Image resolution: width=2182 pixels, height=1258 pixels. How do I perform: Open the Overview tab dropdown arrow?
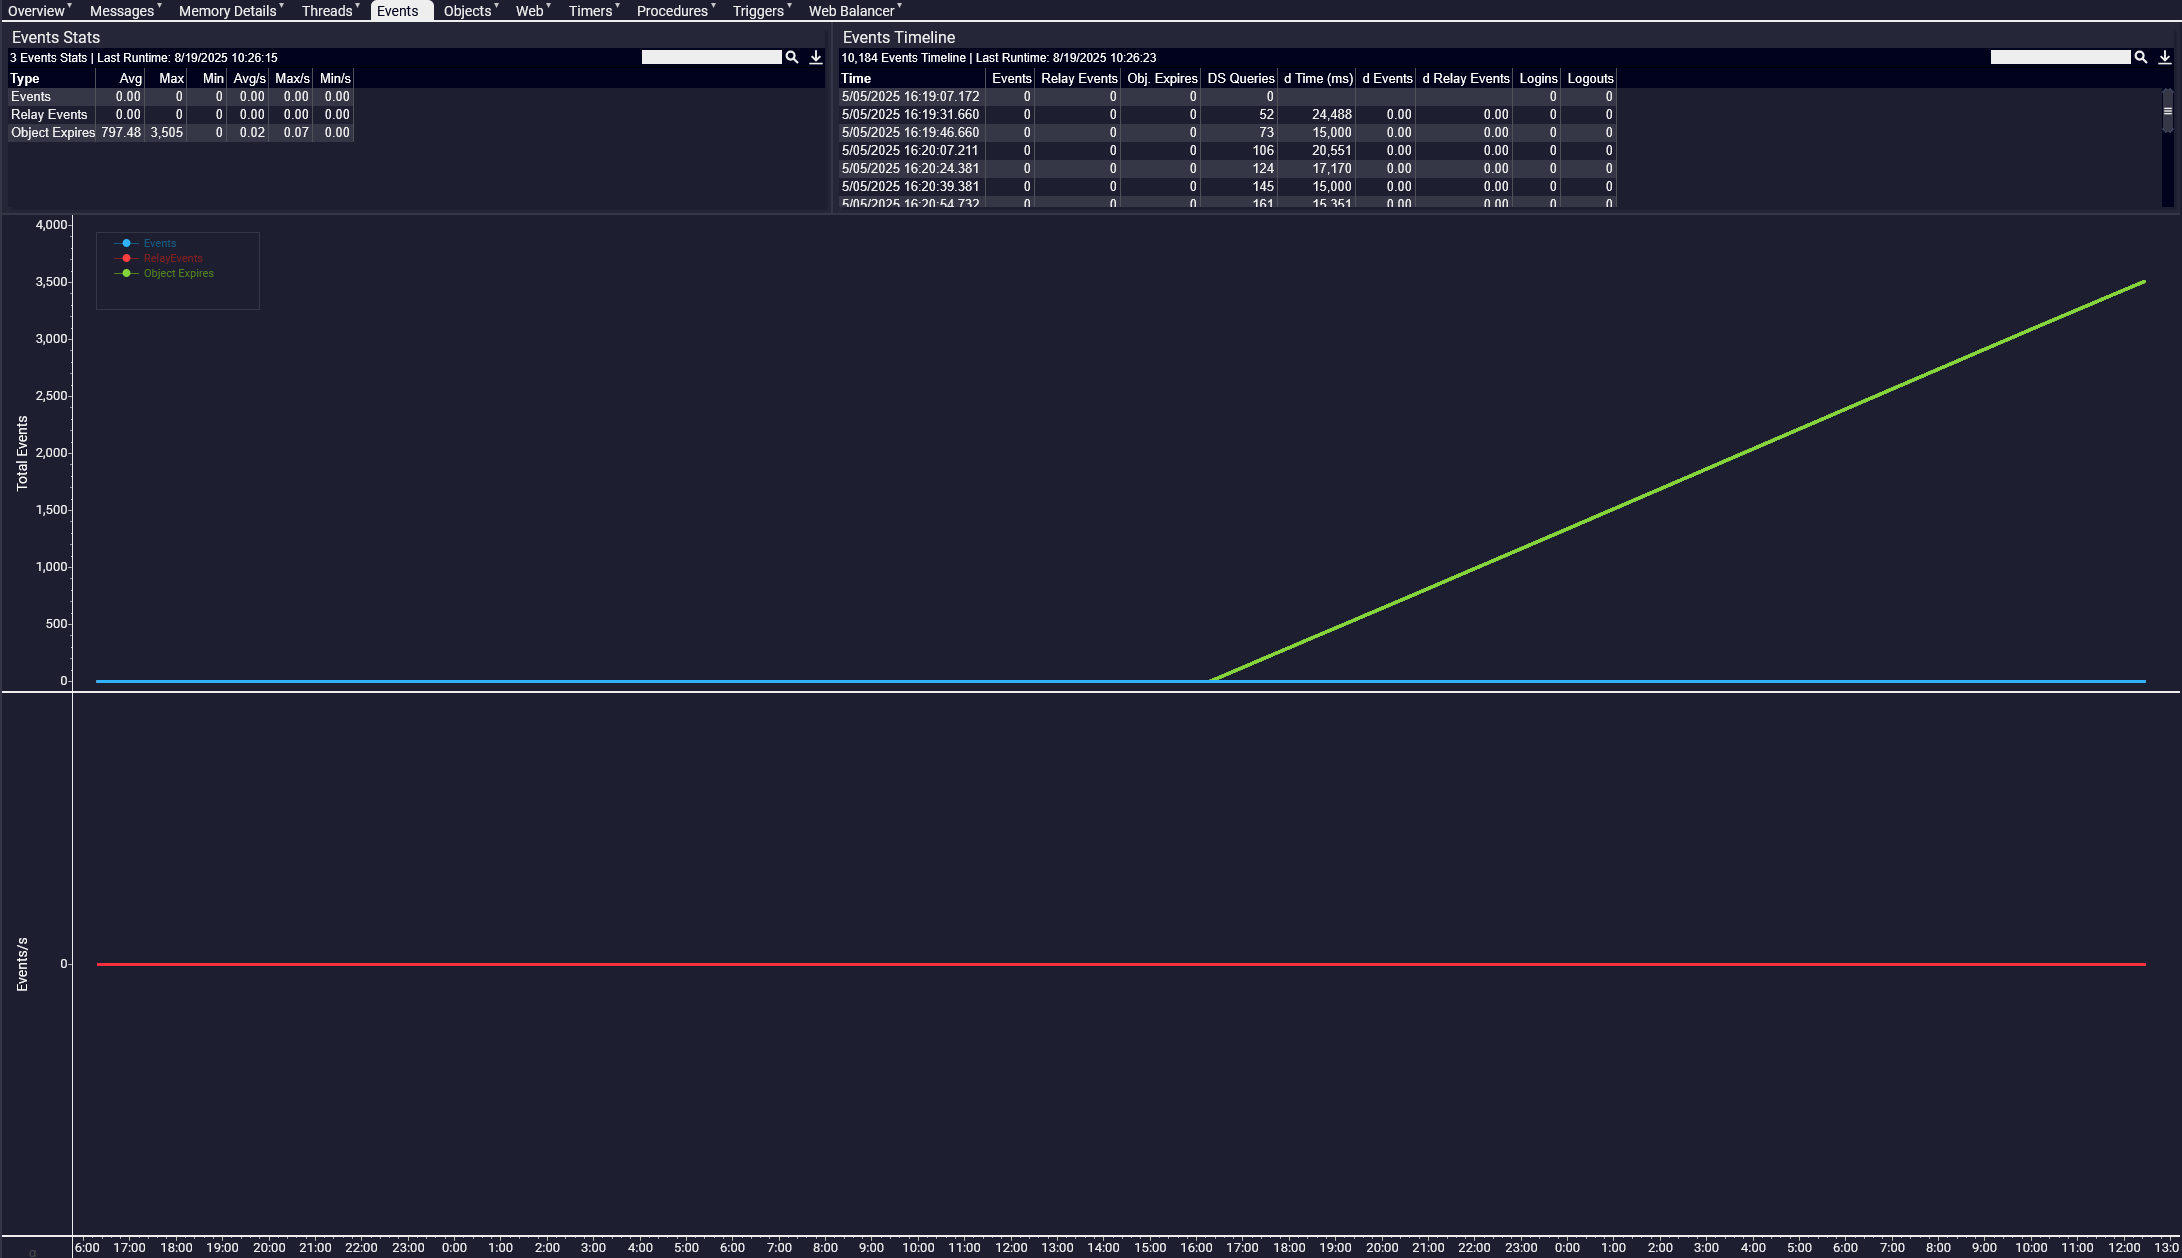(x=70, y=6)
